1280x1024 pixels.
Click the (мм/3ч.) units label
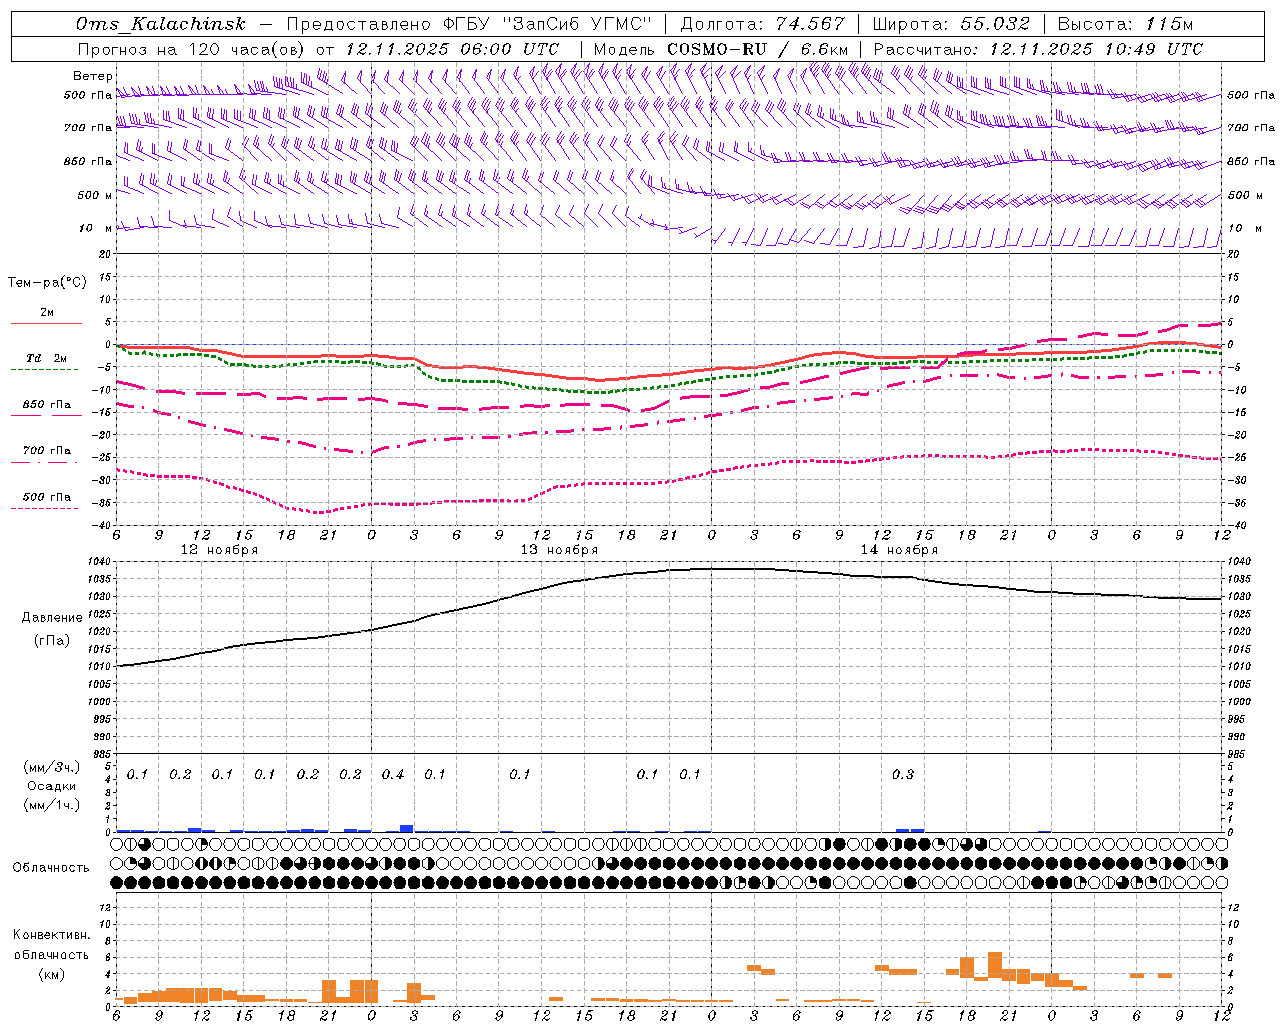click(51, 768)
